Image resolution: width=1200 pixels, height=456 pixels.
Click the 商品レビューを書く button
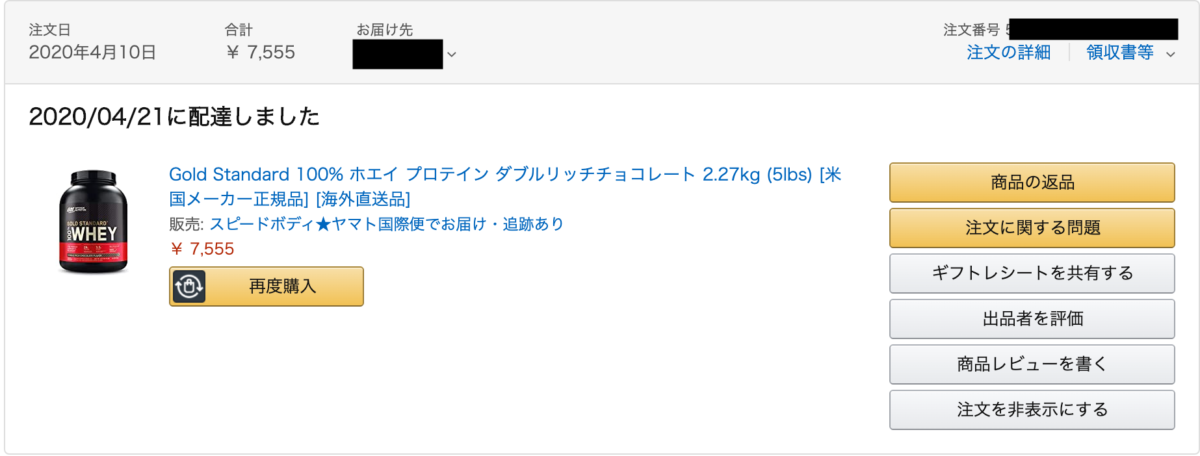click(x=1032, y=364)
